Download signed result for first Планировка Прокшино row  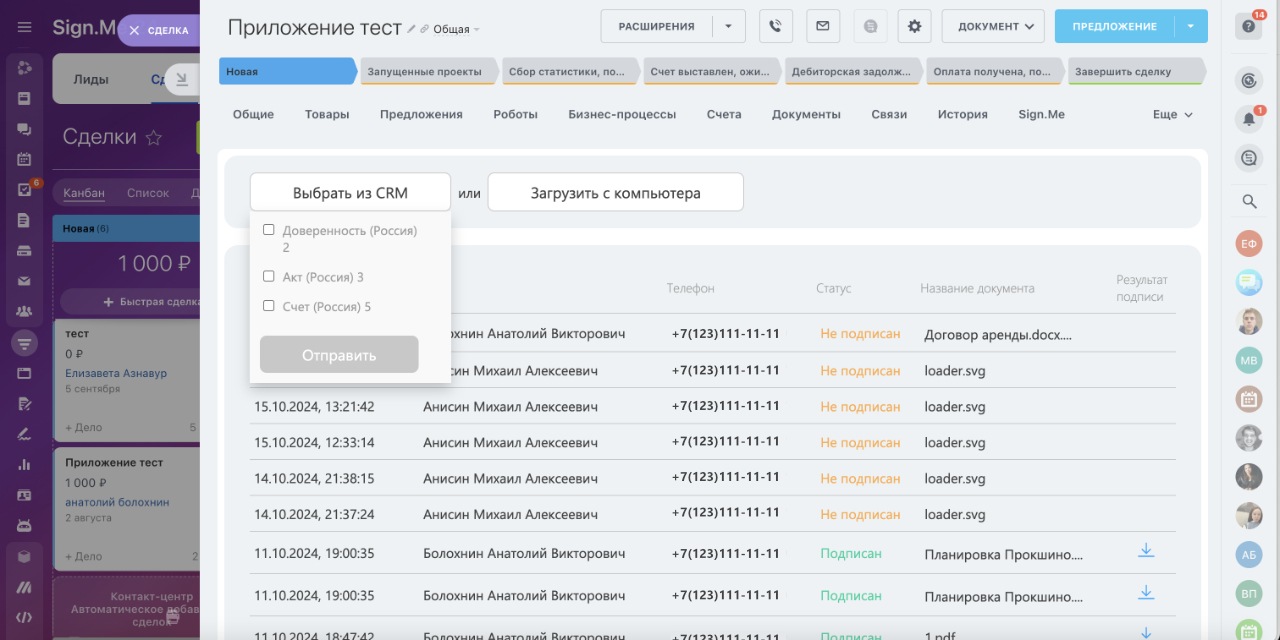click(x=1146, y=551)
